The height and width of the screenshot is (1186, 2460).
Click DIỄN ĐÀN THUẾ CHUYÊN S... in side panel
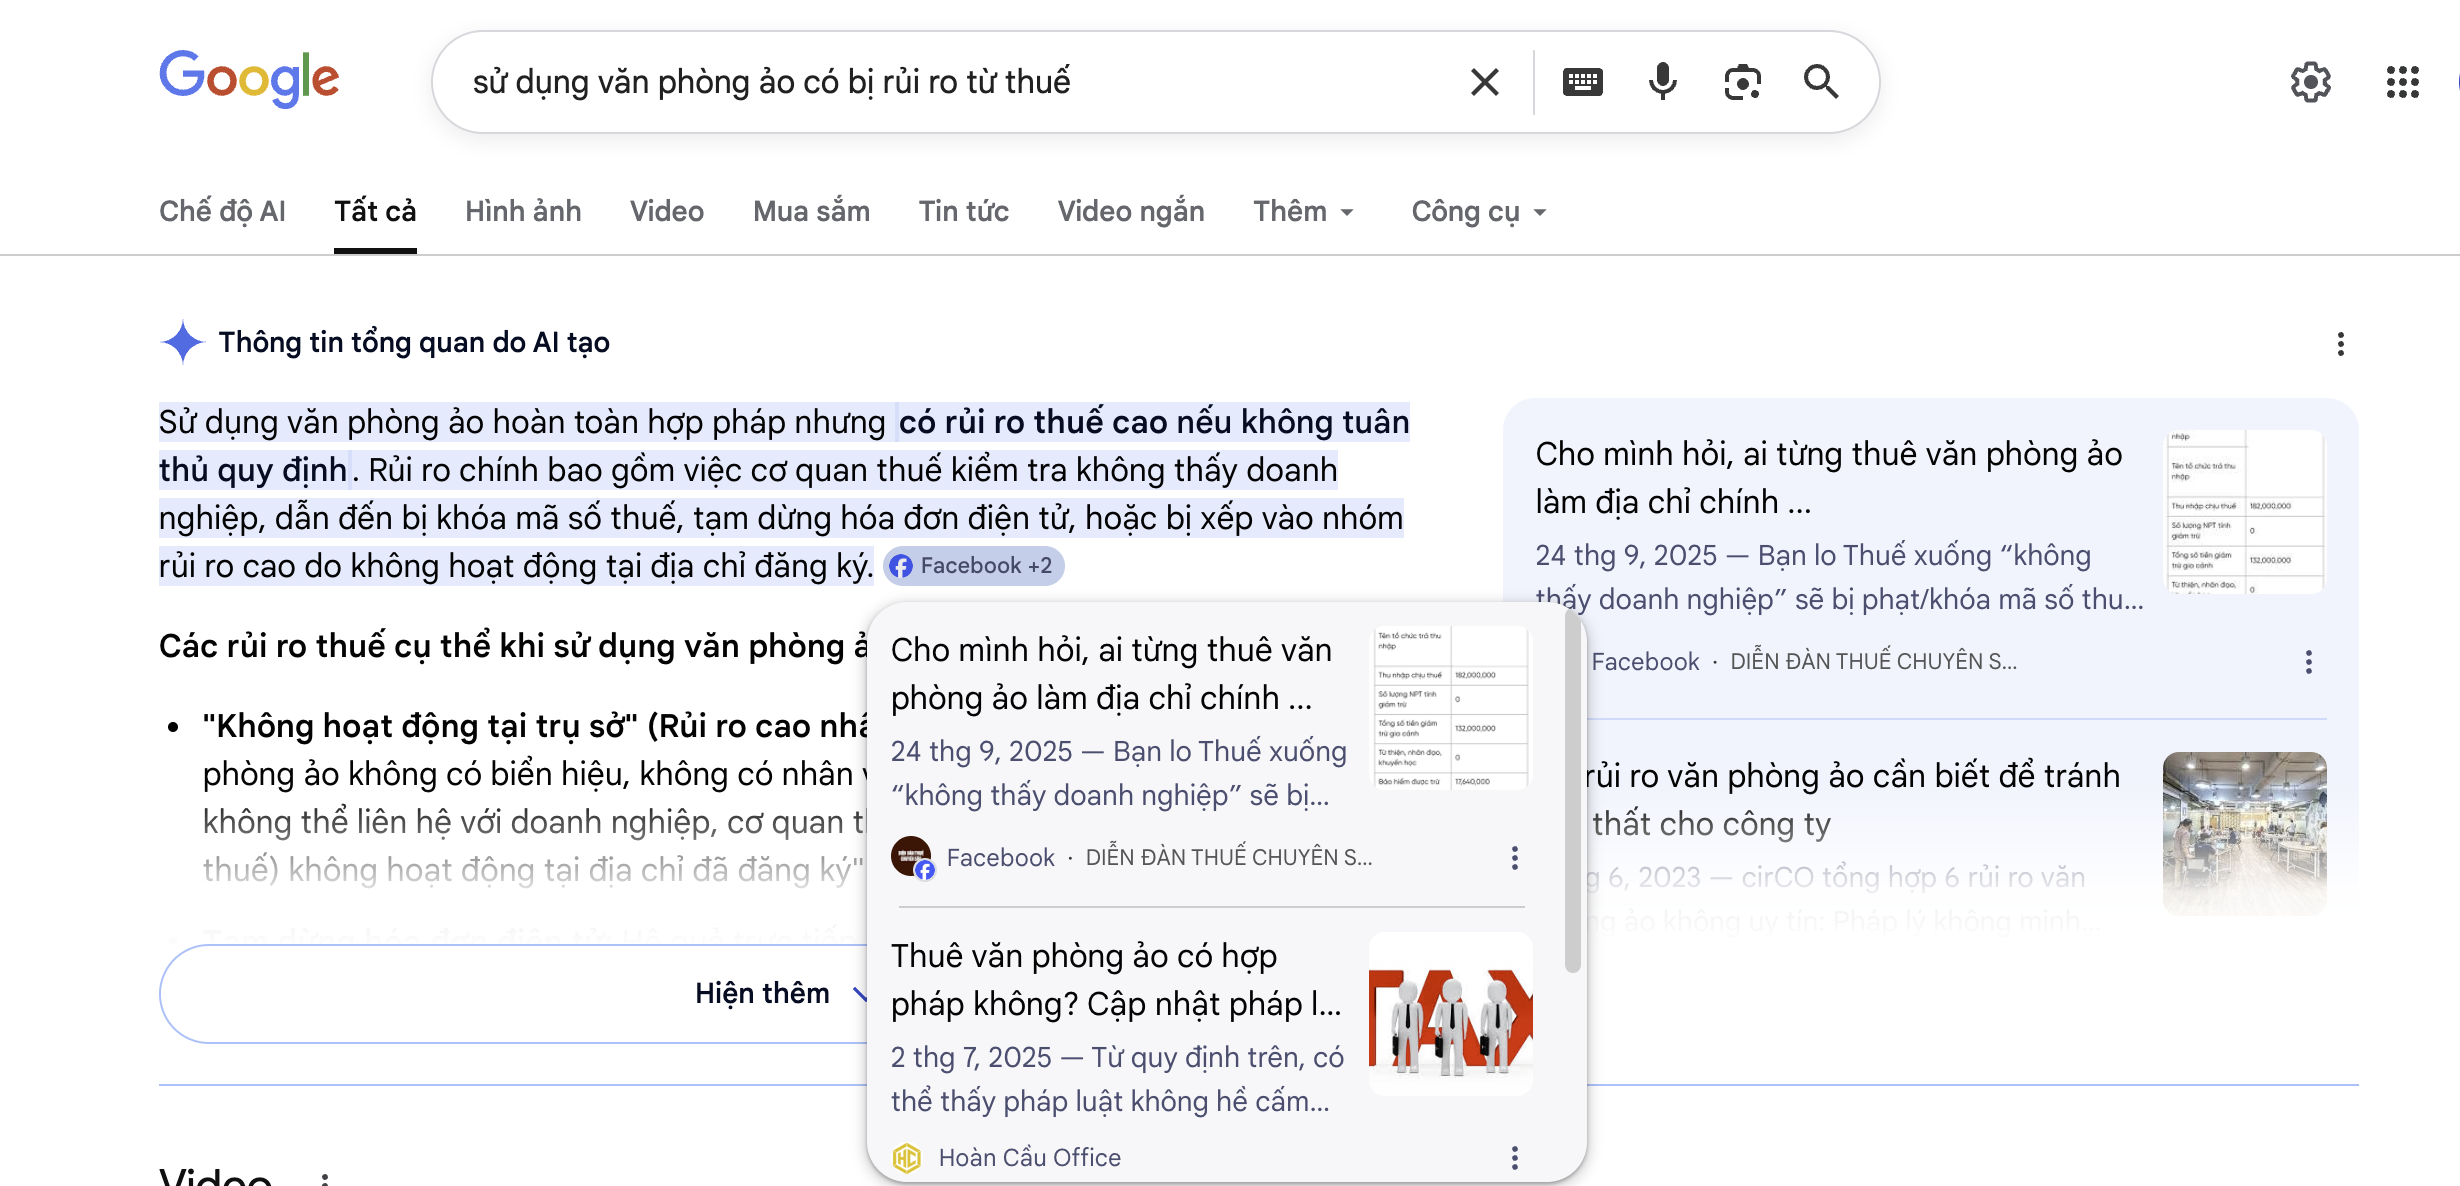pos(1874,662)
